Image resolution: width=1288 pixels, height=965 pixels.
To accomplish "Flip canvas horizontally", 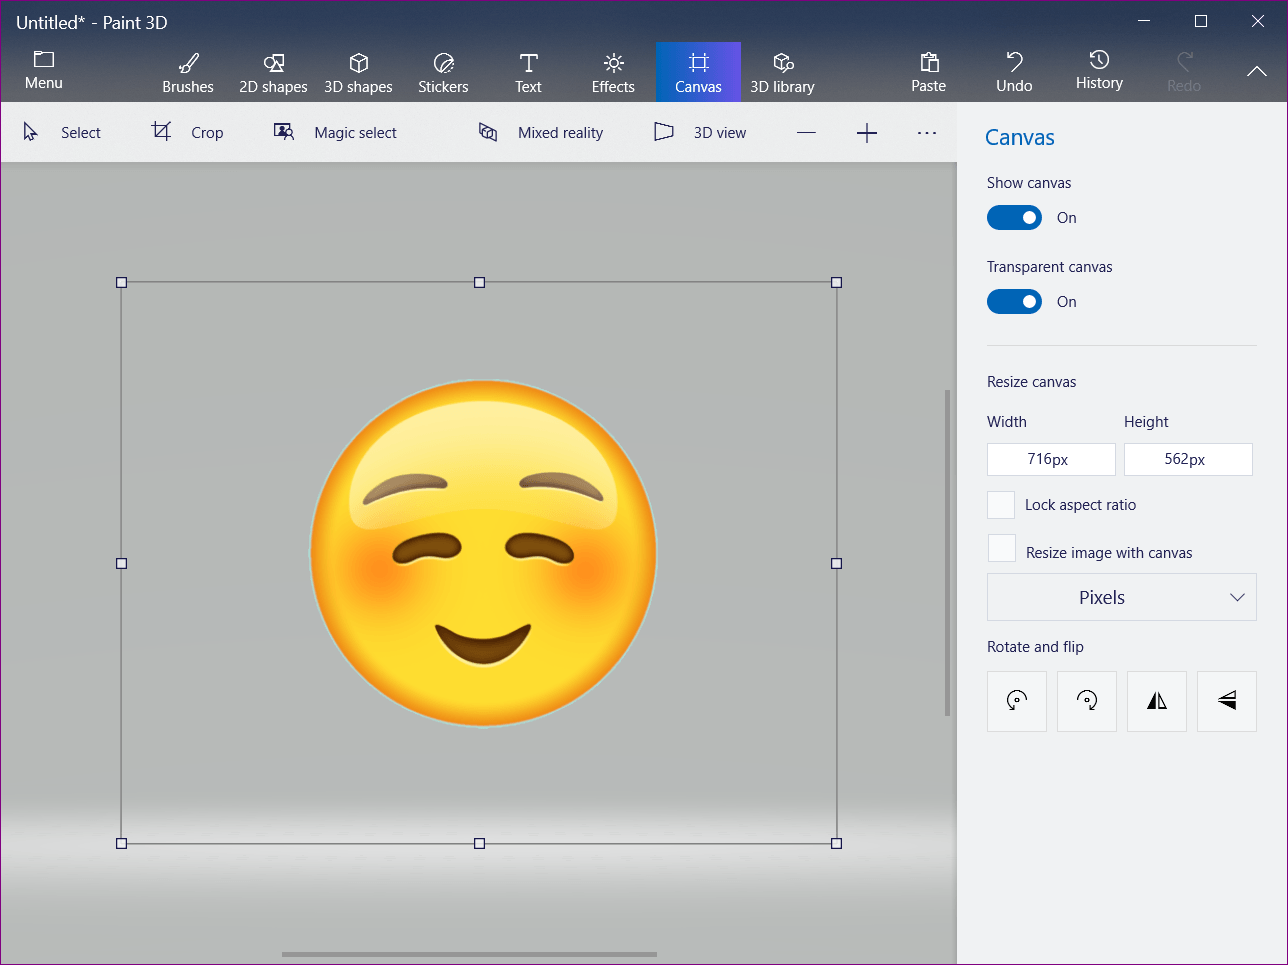I will click(1156, 701).
